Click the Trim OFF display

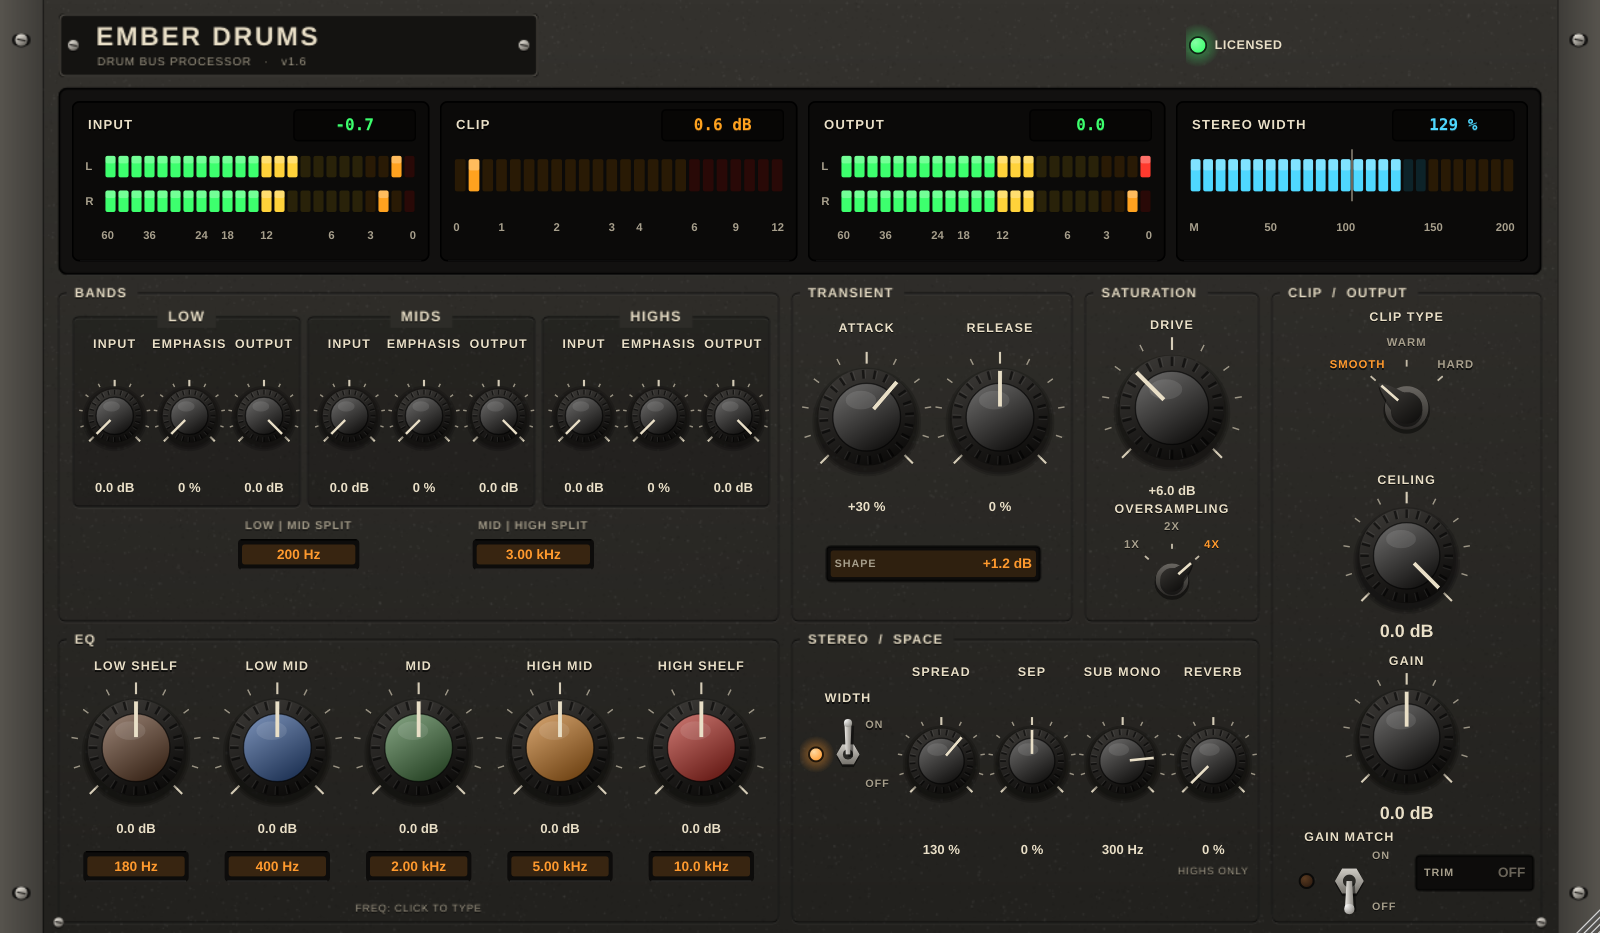click(x=1474, y=873)
